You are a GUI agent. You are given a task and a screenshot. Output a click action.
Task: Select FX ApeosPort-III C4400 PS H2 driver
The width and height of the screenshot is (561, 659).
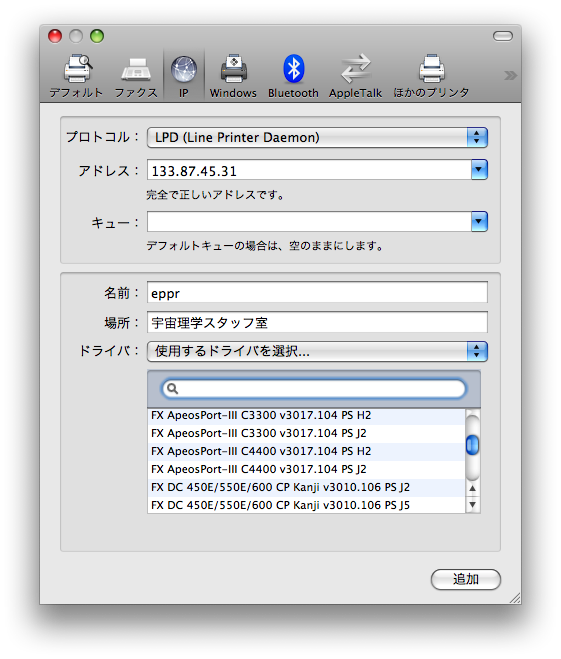point(306,451)
